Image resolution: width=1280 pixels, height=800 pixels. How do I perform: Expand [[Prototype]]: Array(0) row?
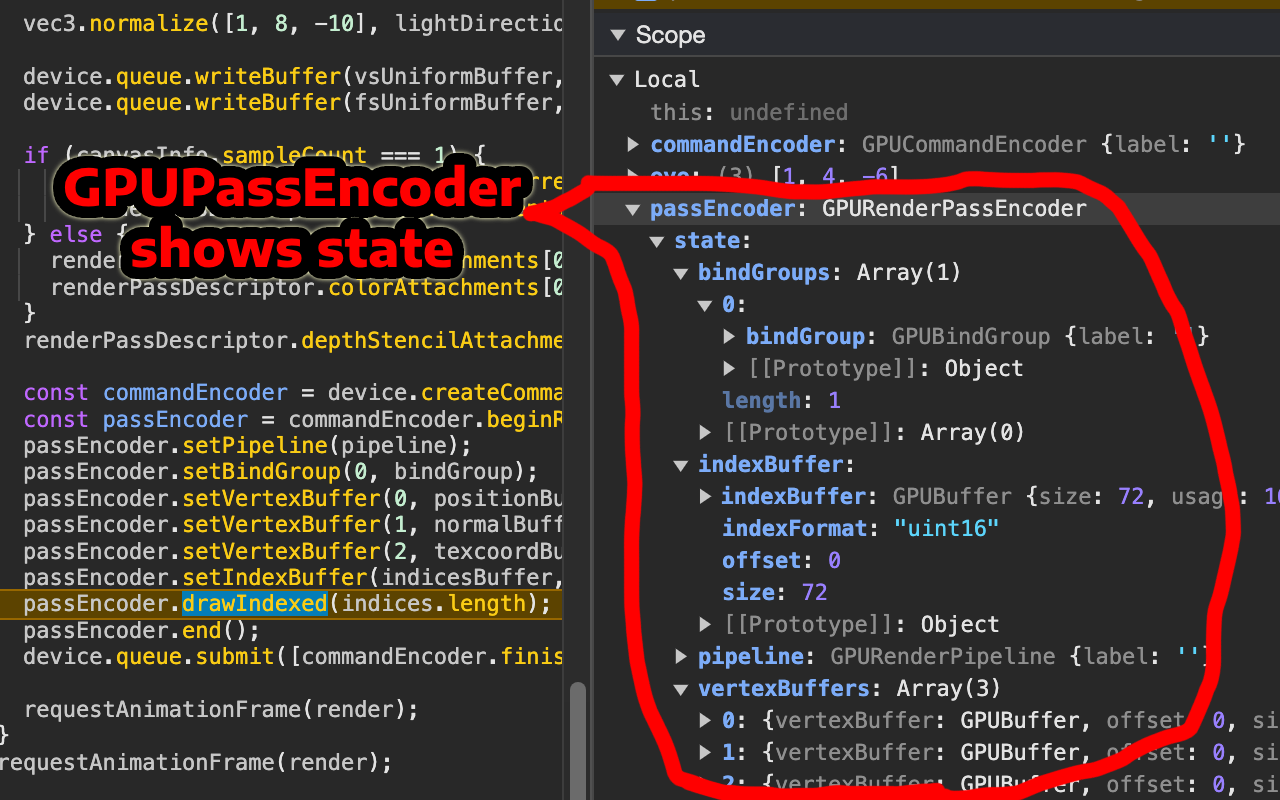706,432
